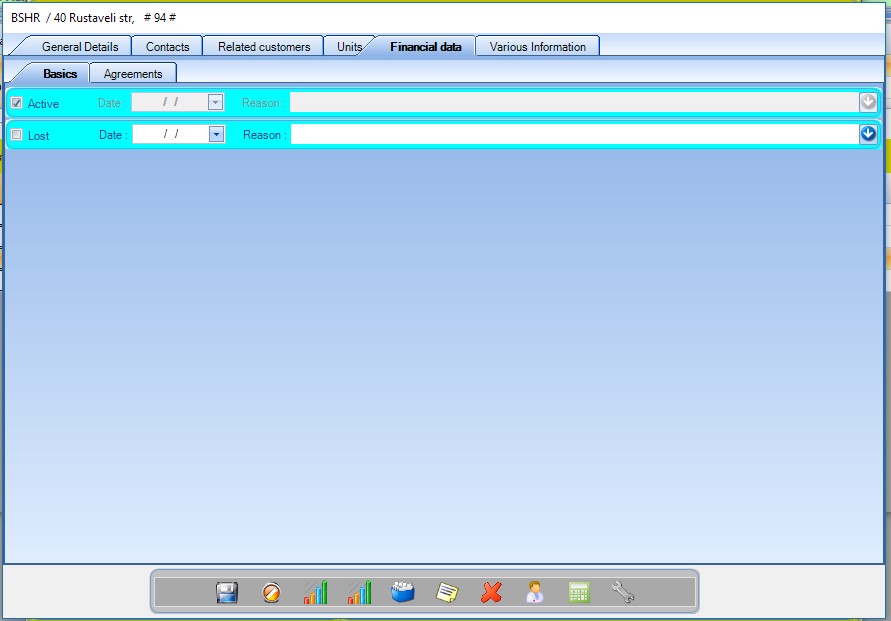Click the orange striped cancel icon
Viewport: 891px width, 621px height.
271,593
